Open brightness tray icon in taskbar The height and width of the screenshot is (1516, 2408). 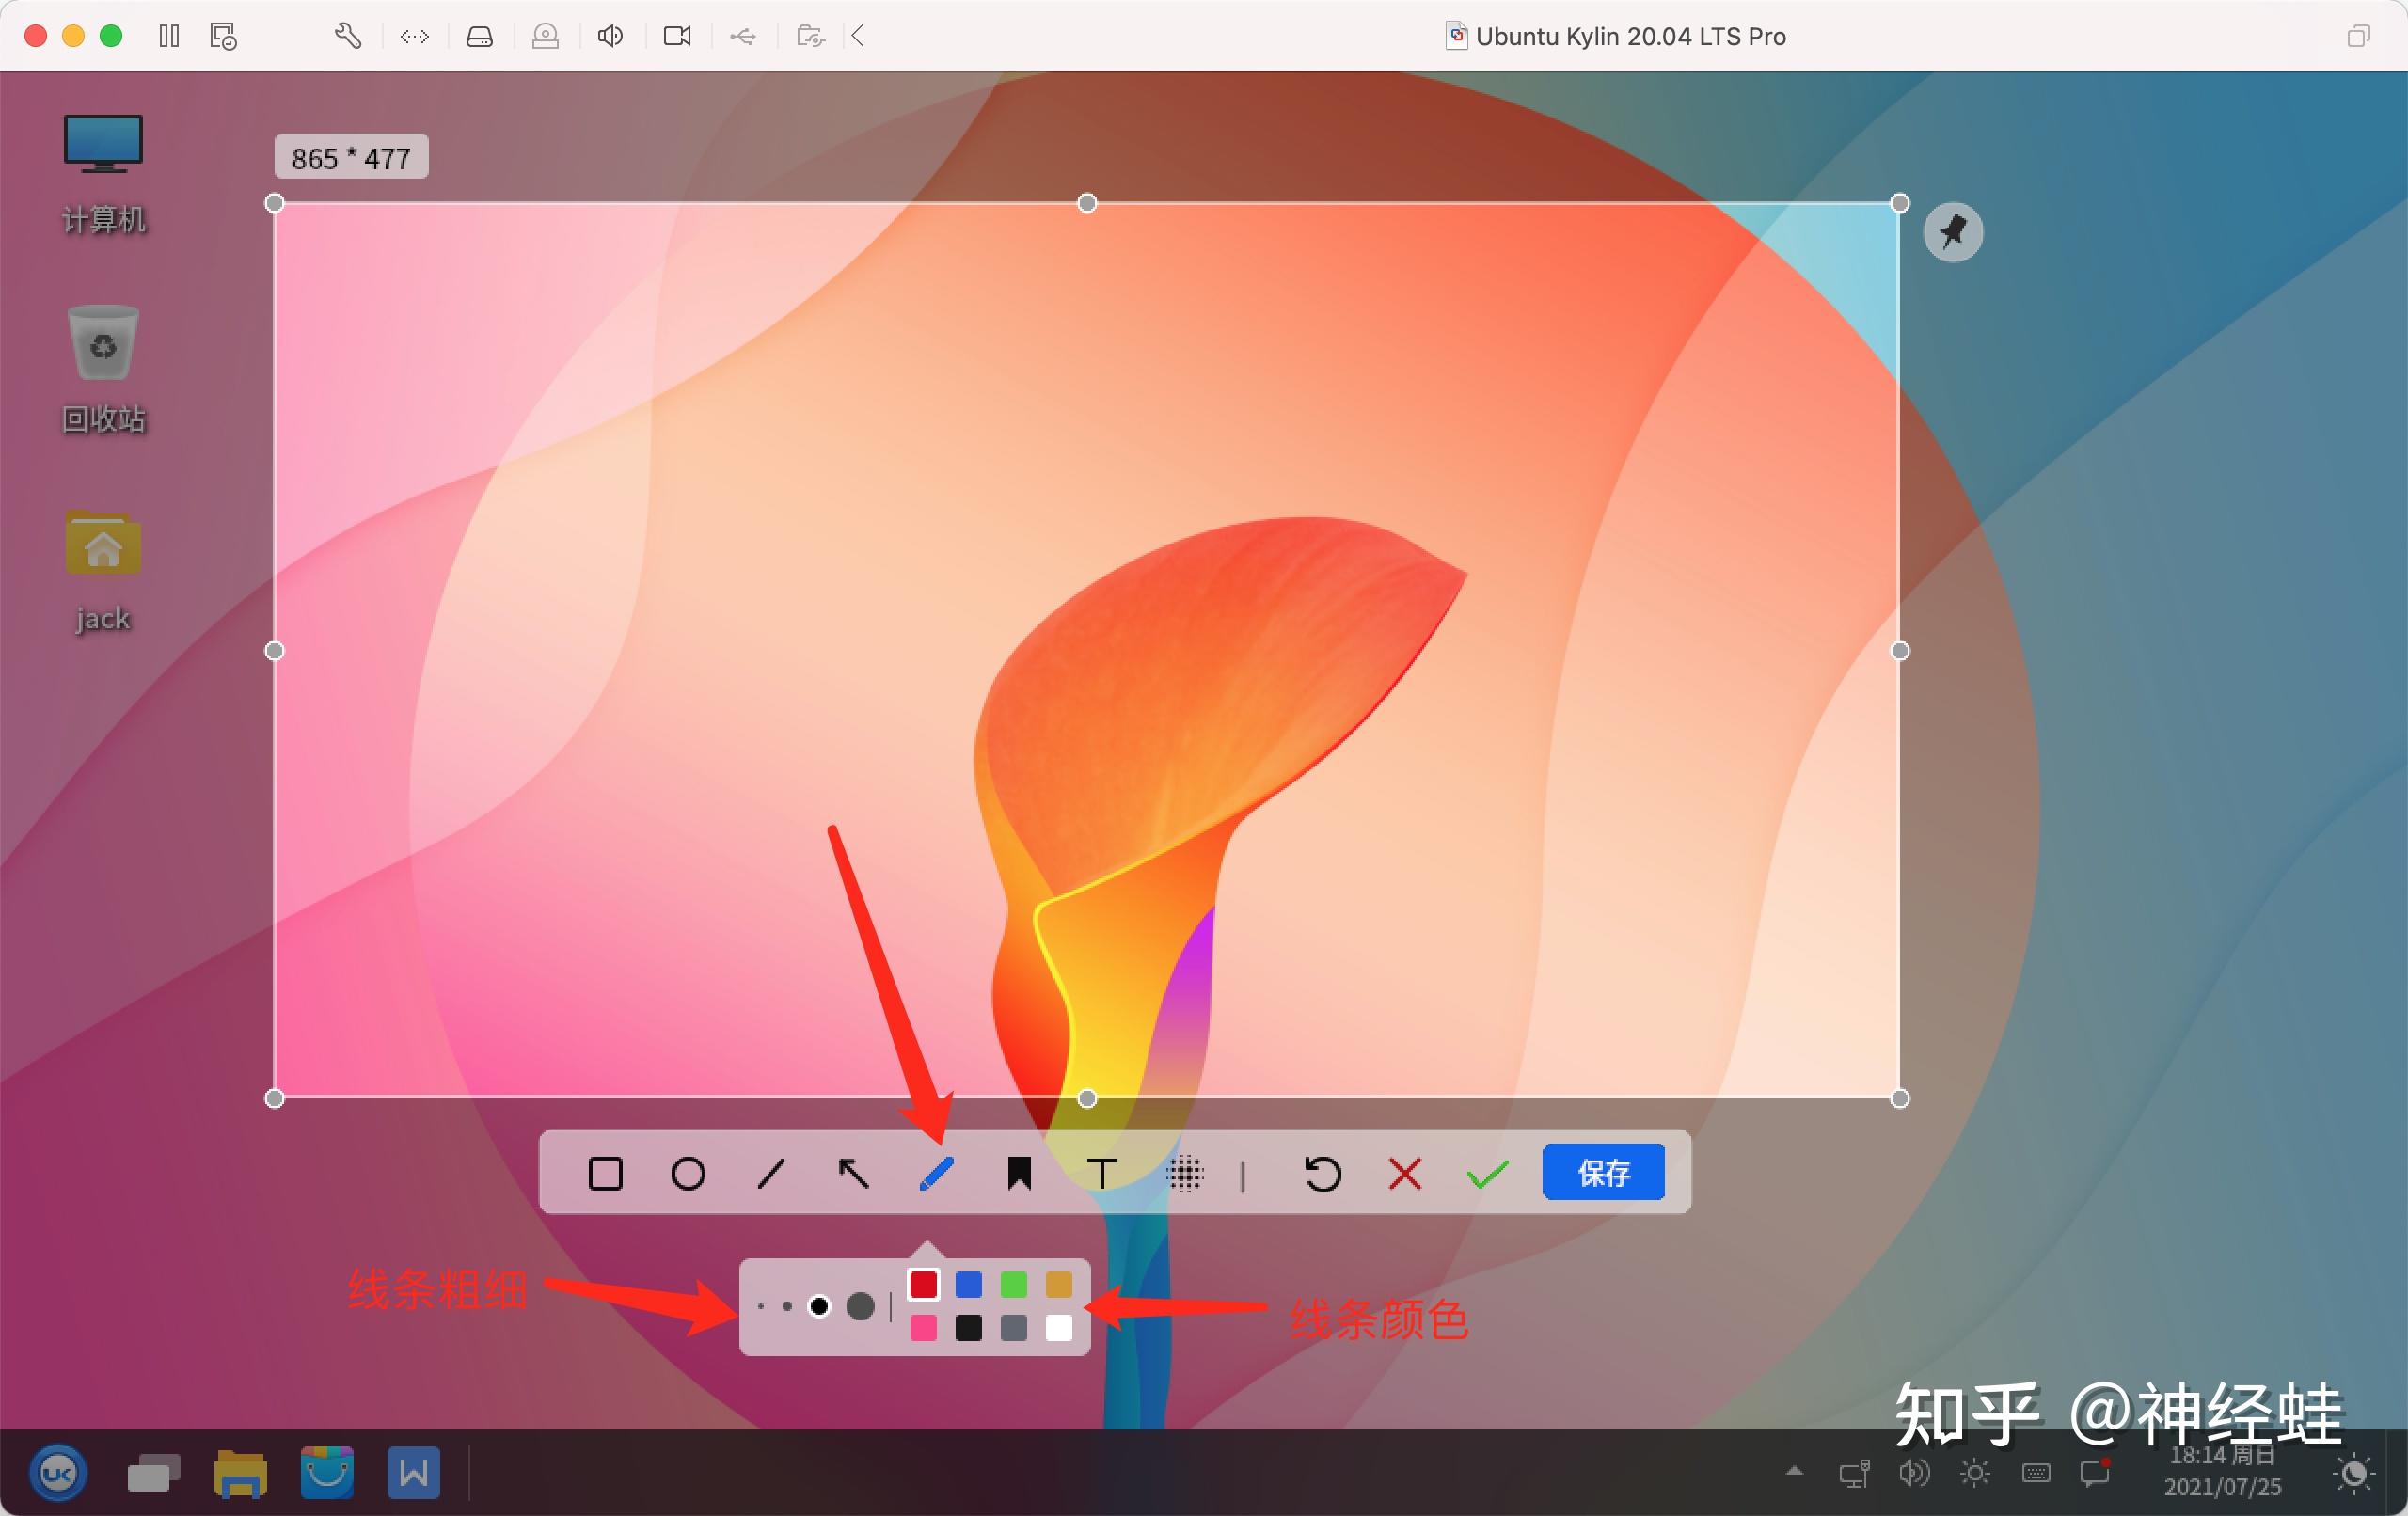click(1975, 1473)
